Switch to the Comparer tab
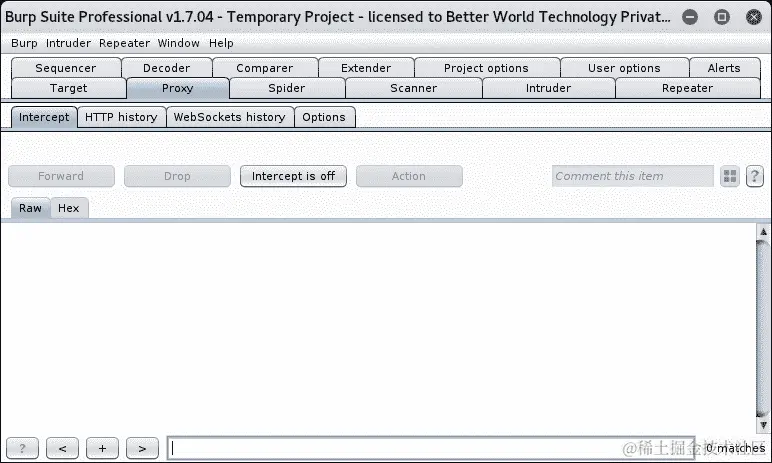The height and width of the screenshot is (463, 772). pos(265,68)
